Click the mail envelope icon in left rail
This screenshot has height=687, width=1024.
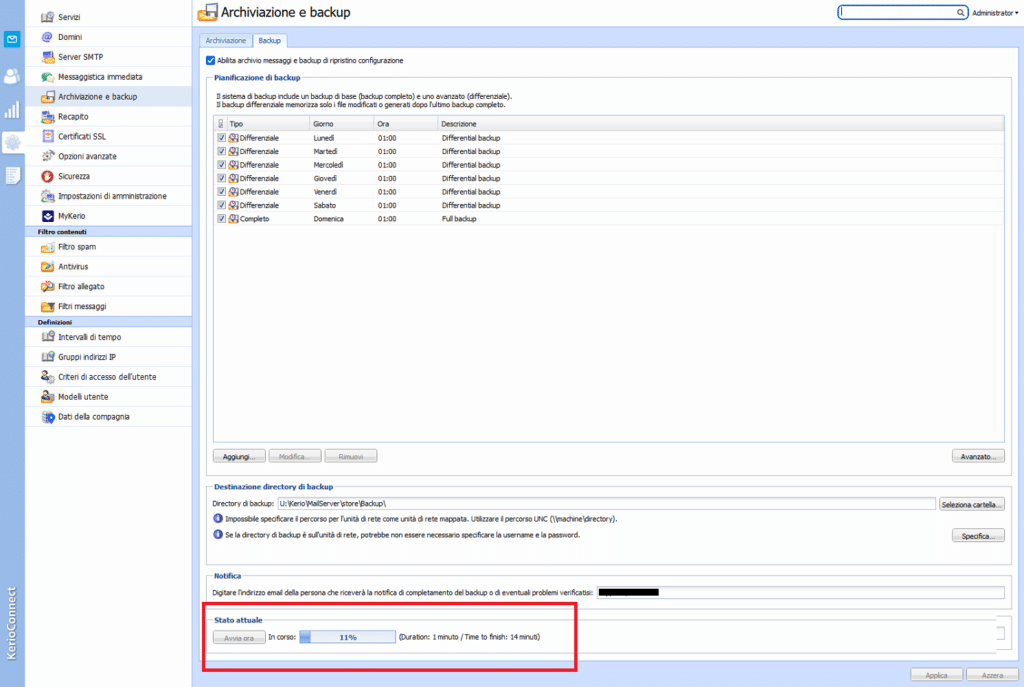[12, 40]
